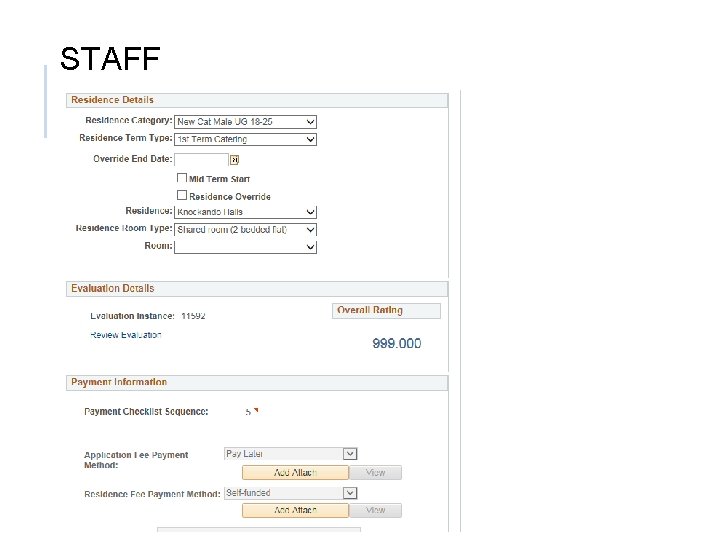Click into the Override End Date field
Screen dimensions: 720x540
[201, 160]
